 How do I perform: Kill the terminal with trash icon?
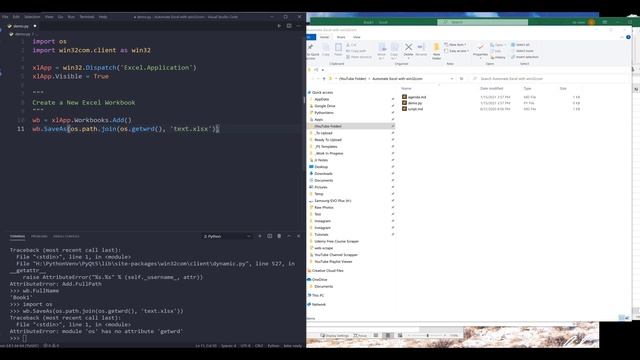pyautogui.click(x=279, y=236)
